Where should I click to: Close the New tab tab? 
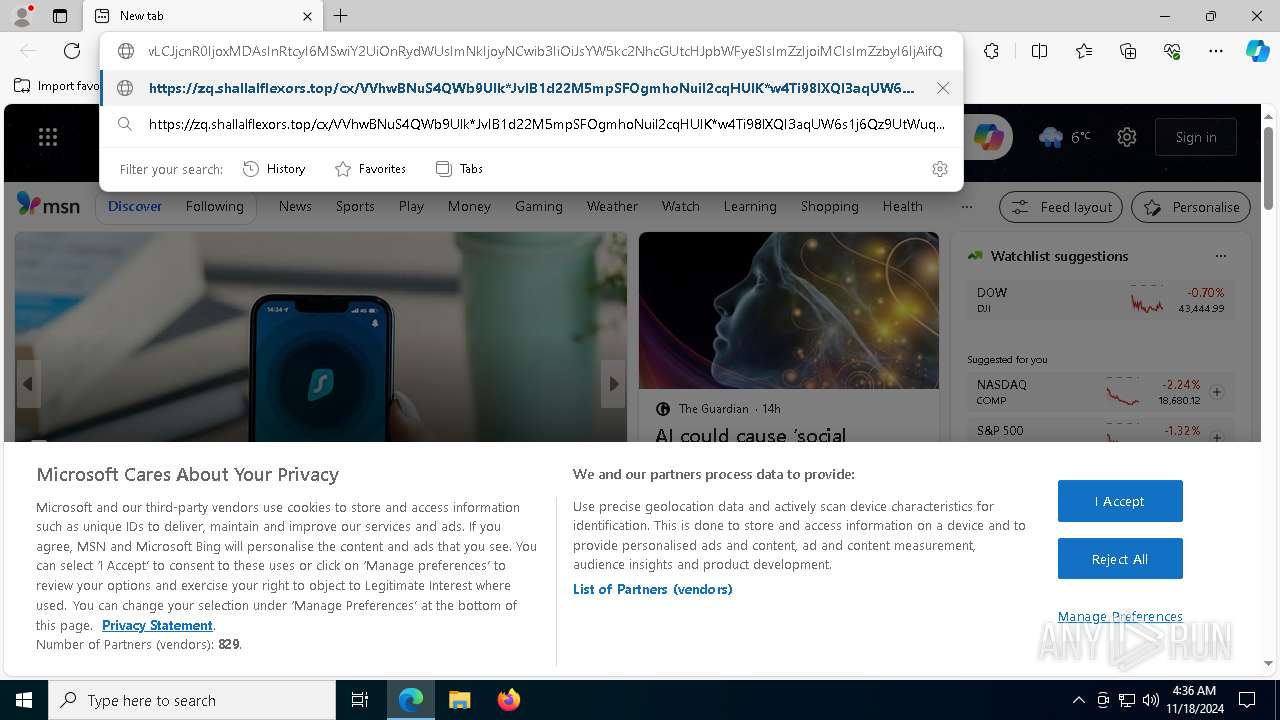[x=307, y=16]
